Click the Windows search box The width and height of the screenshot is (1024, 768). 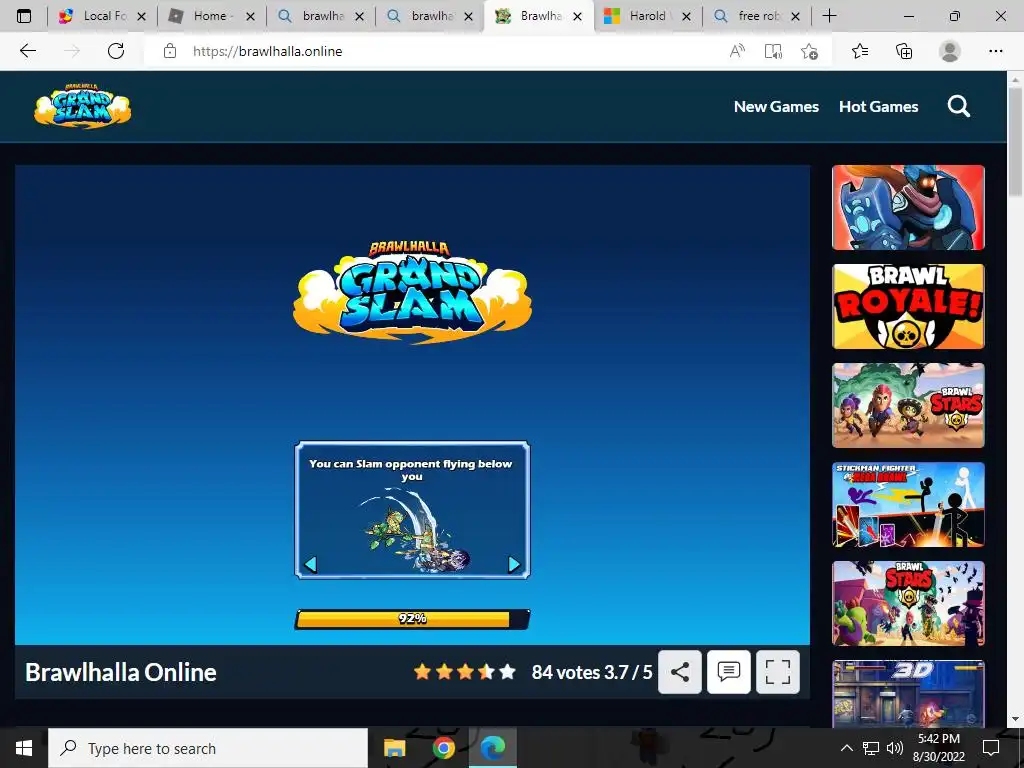point(208,748)
